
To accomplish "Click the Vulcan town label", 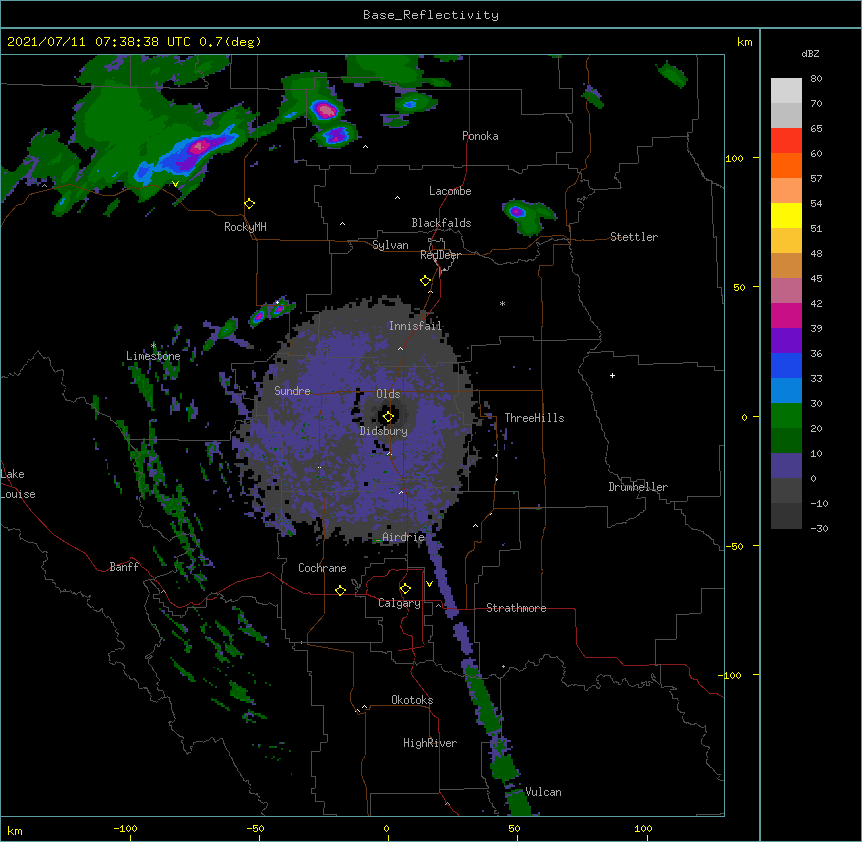I will [543, 792].
